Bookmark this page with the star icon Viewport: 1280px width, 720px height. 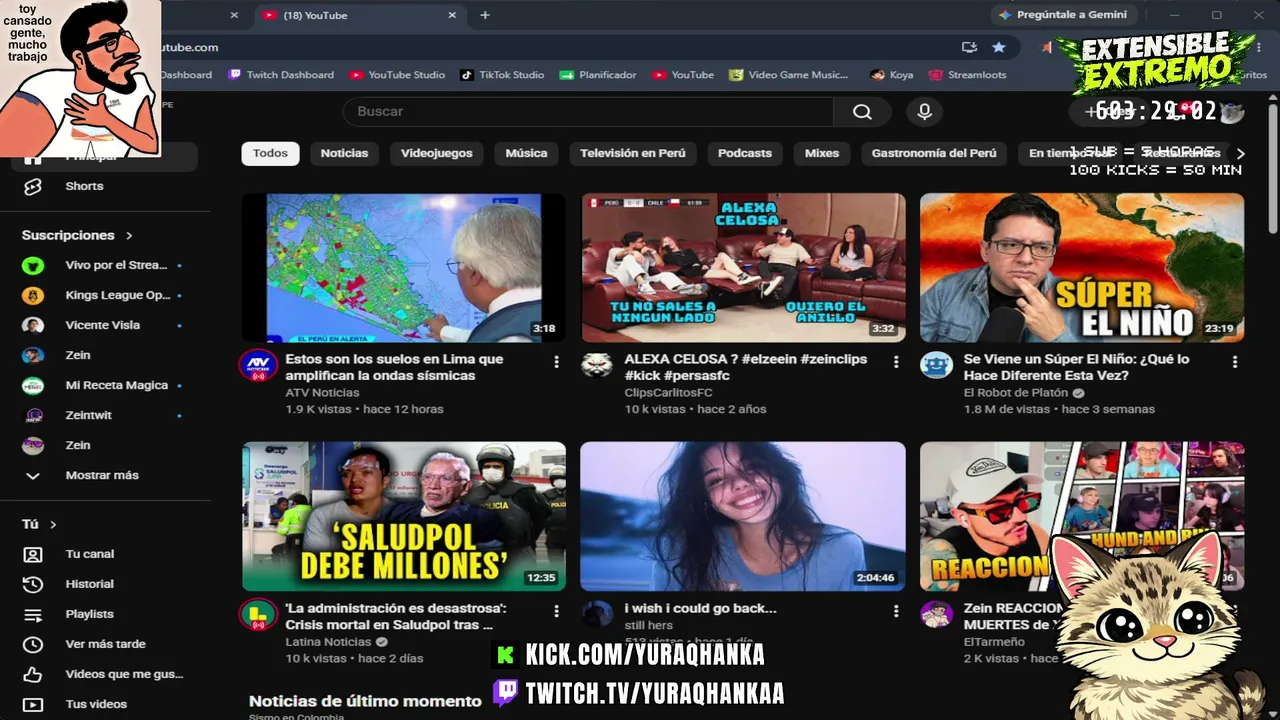(998, 47)
